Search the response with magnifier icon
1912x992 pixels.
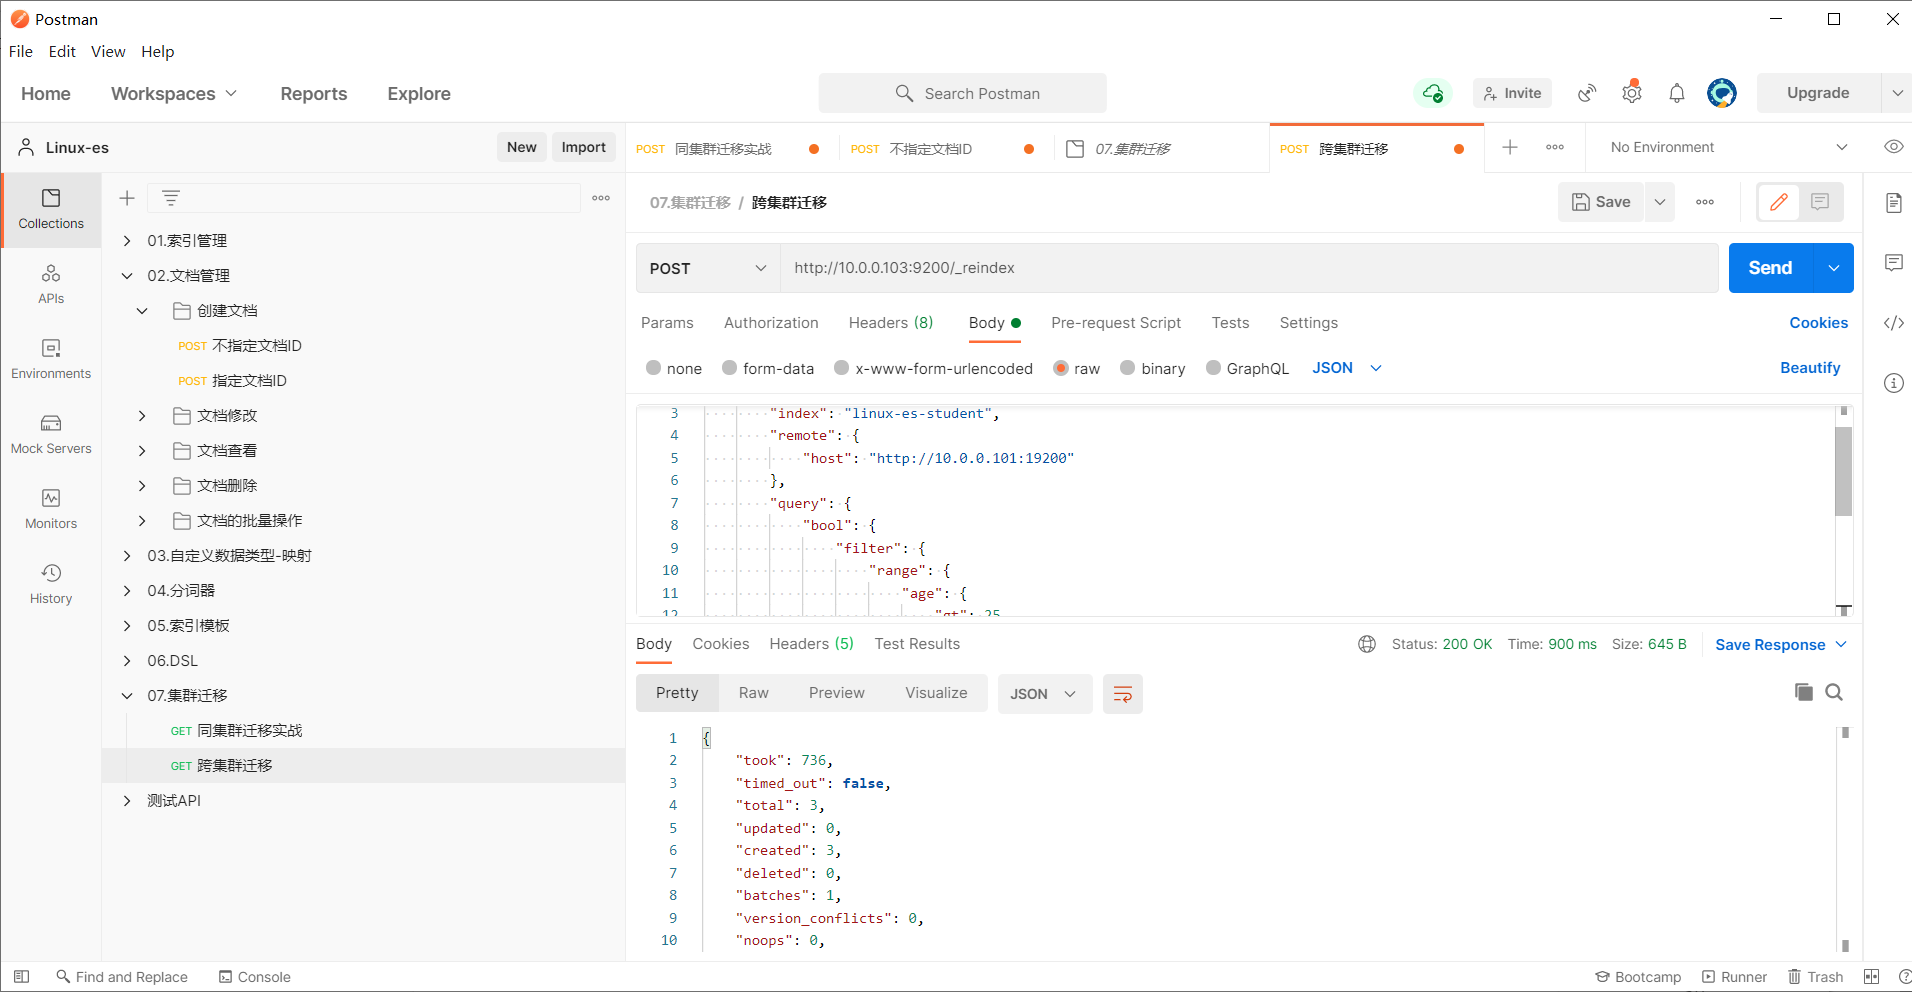1834,692
